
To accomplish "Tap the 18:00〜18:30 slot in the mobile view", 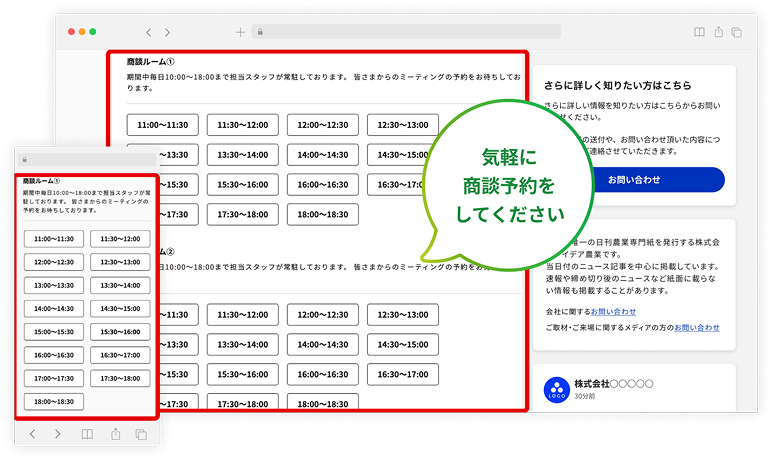I will 54,401.
